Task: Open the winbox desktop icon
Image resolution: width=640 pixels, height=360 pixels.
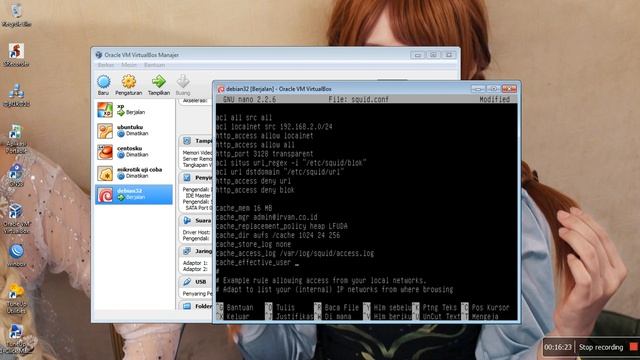Action: (x=16, y=255)
